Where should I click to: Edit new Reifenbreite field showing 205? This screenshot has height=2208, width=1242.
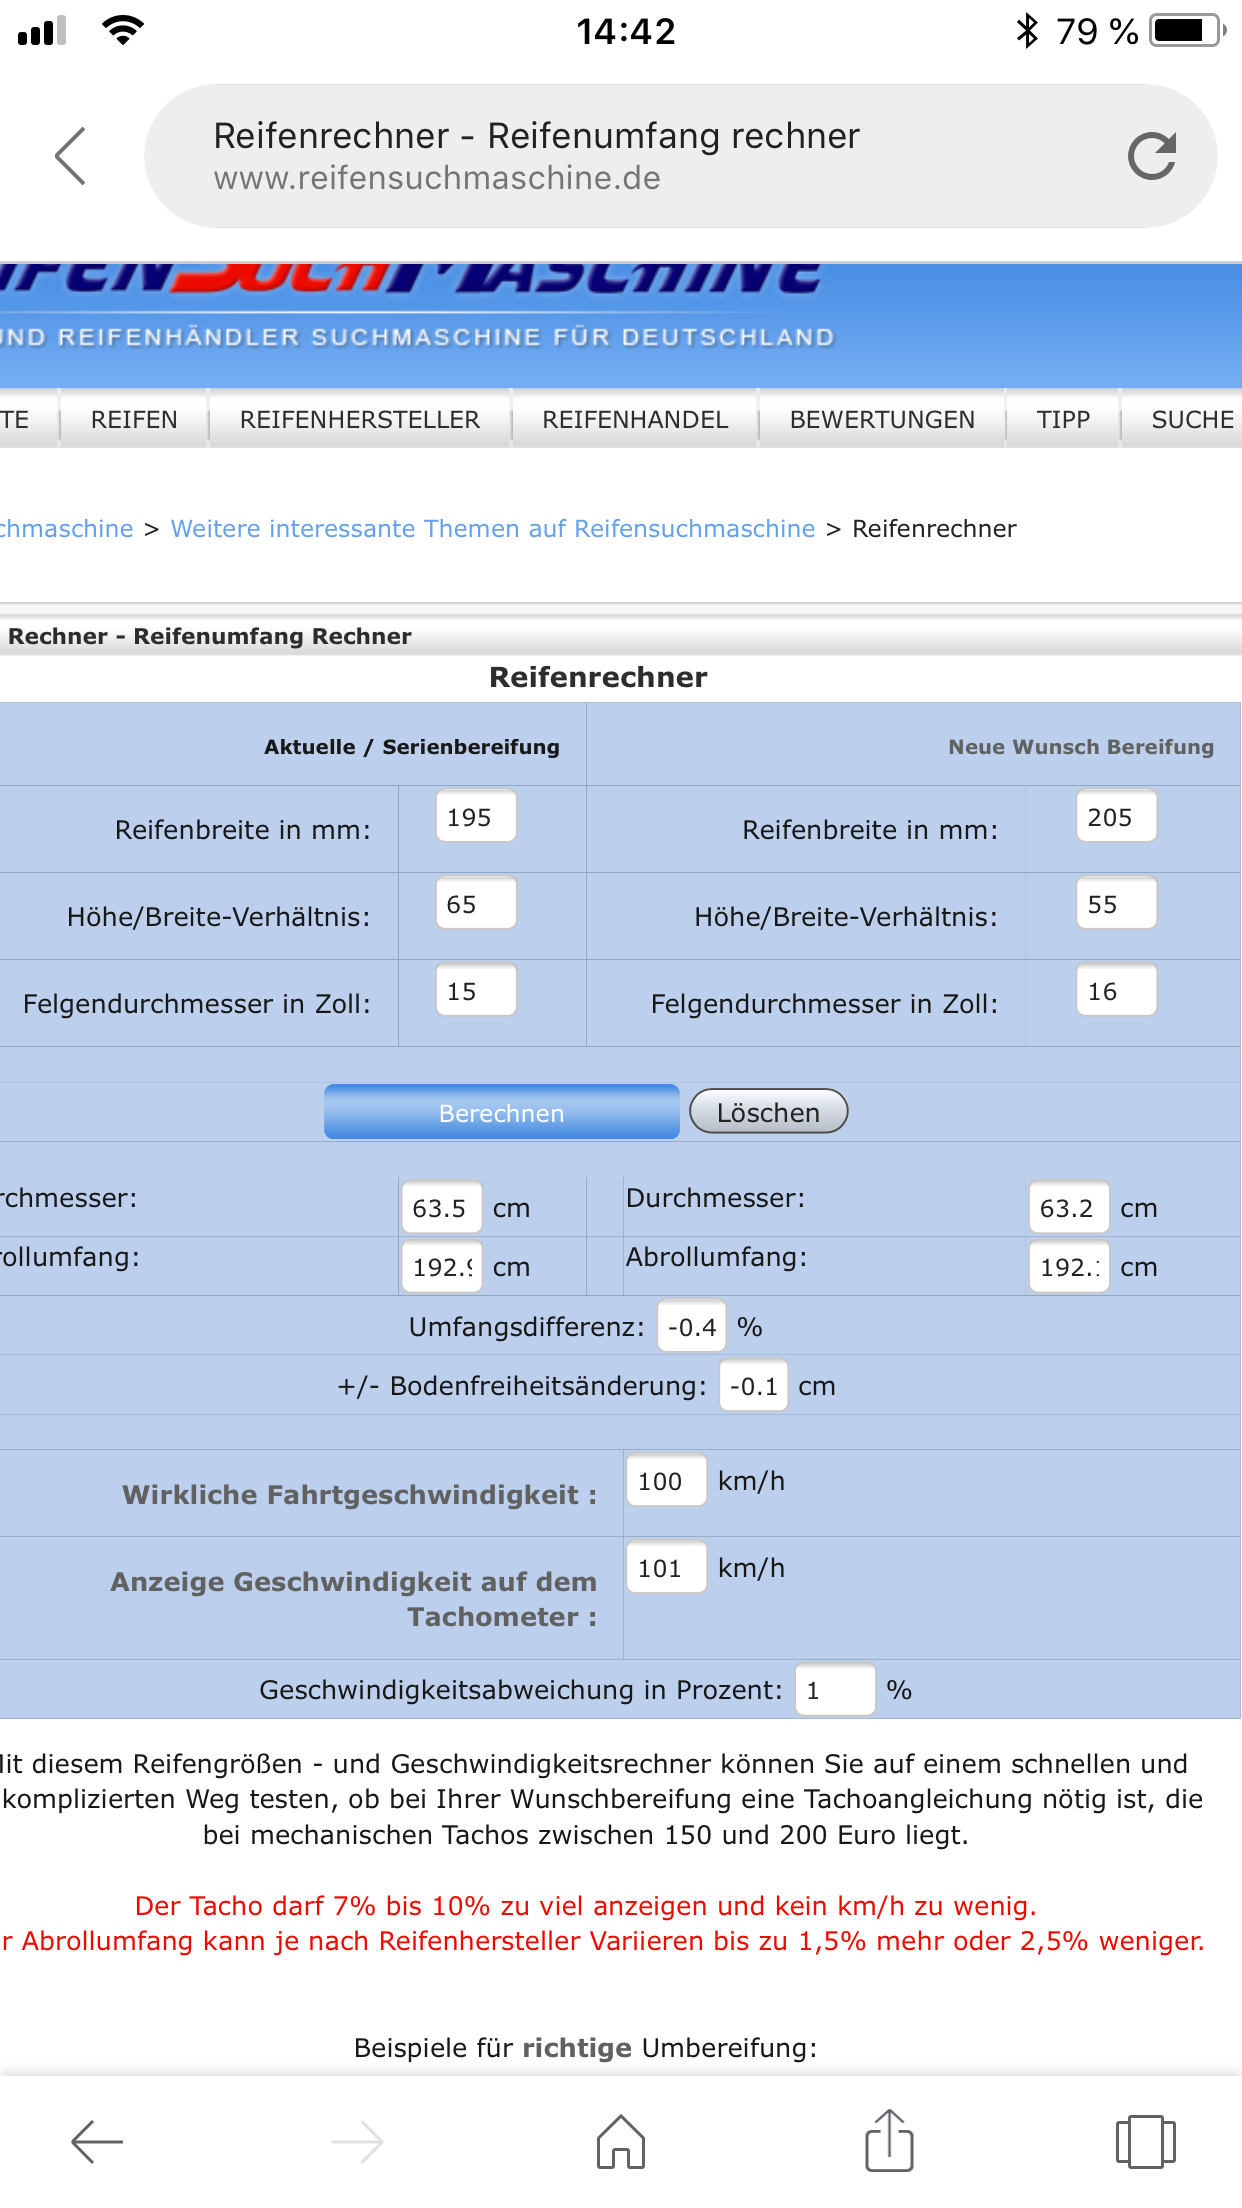coord(1116,817)
